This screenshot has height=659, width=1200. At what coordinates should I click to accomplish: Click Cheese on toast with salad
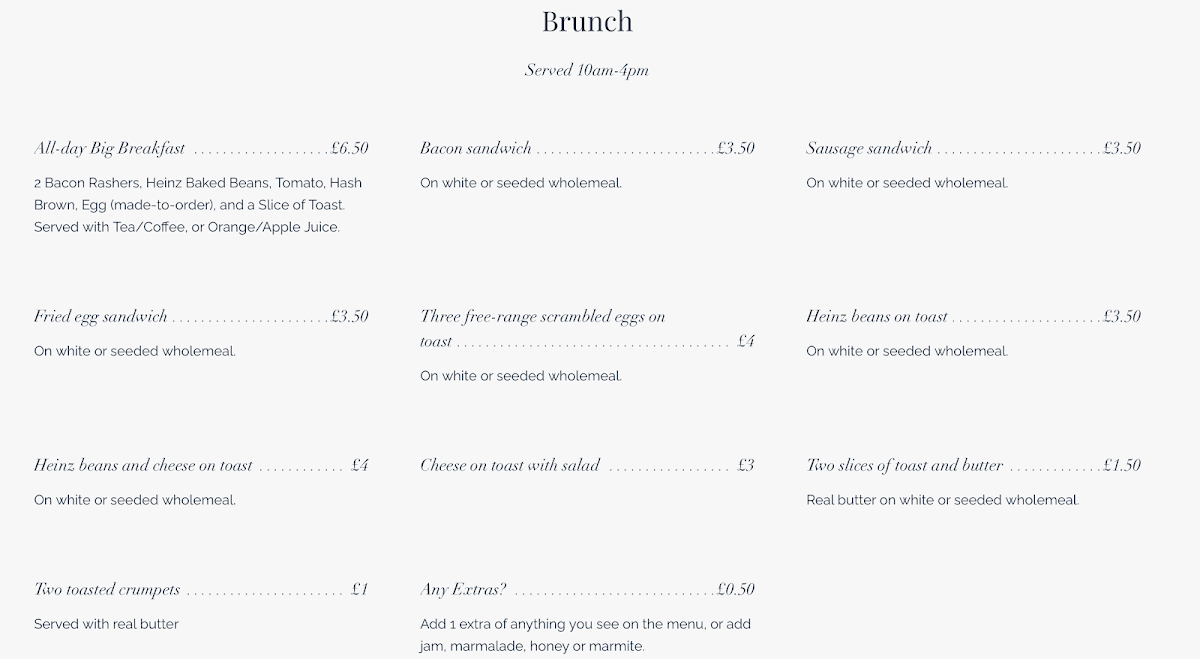(510, 466)
